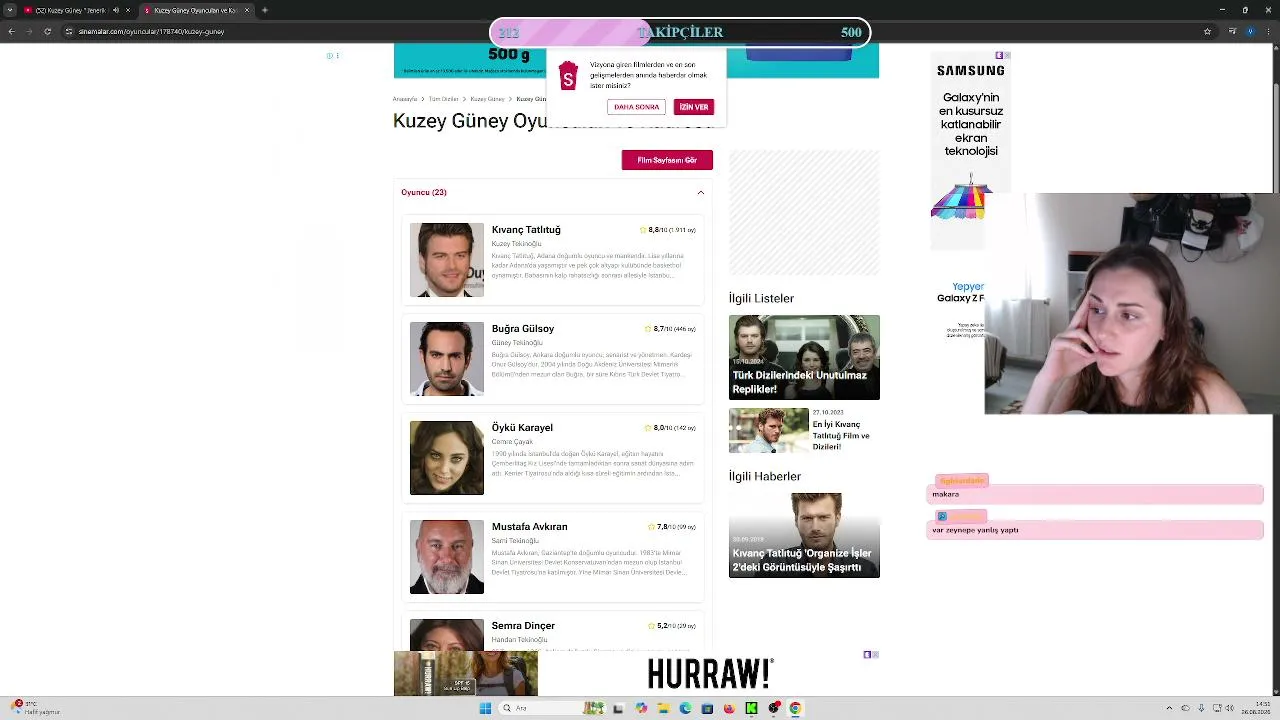Image resolution: width=1280 pixels, height=720 pixels.
Task: Mute the first tab's audio
Action: click(x=115, y=10)
